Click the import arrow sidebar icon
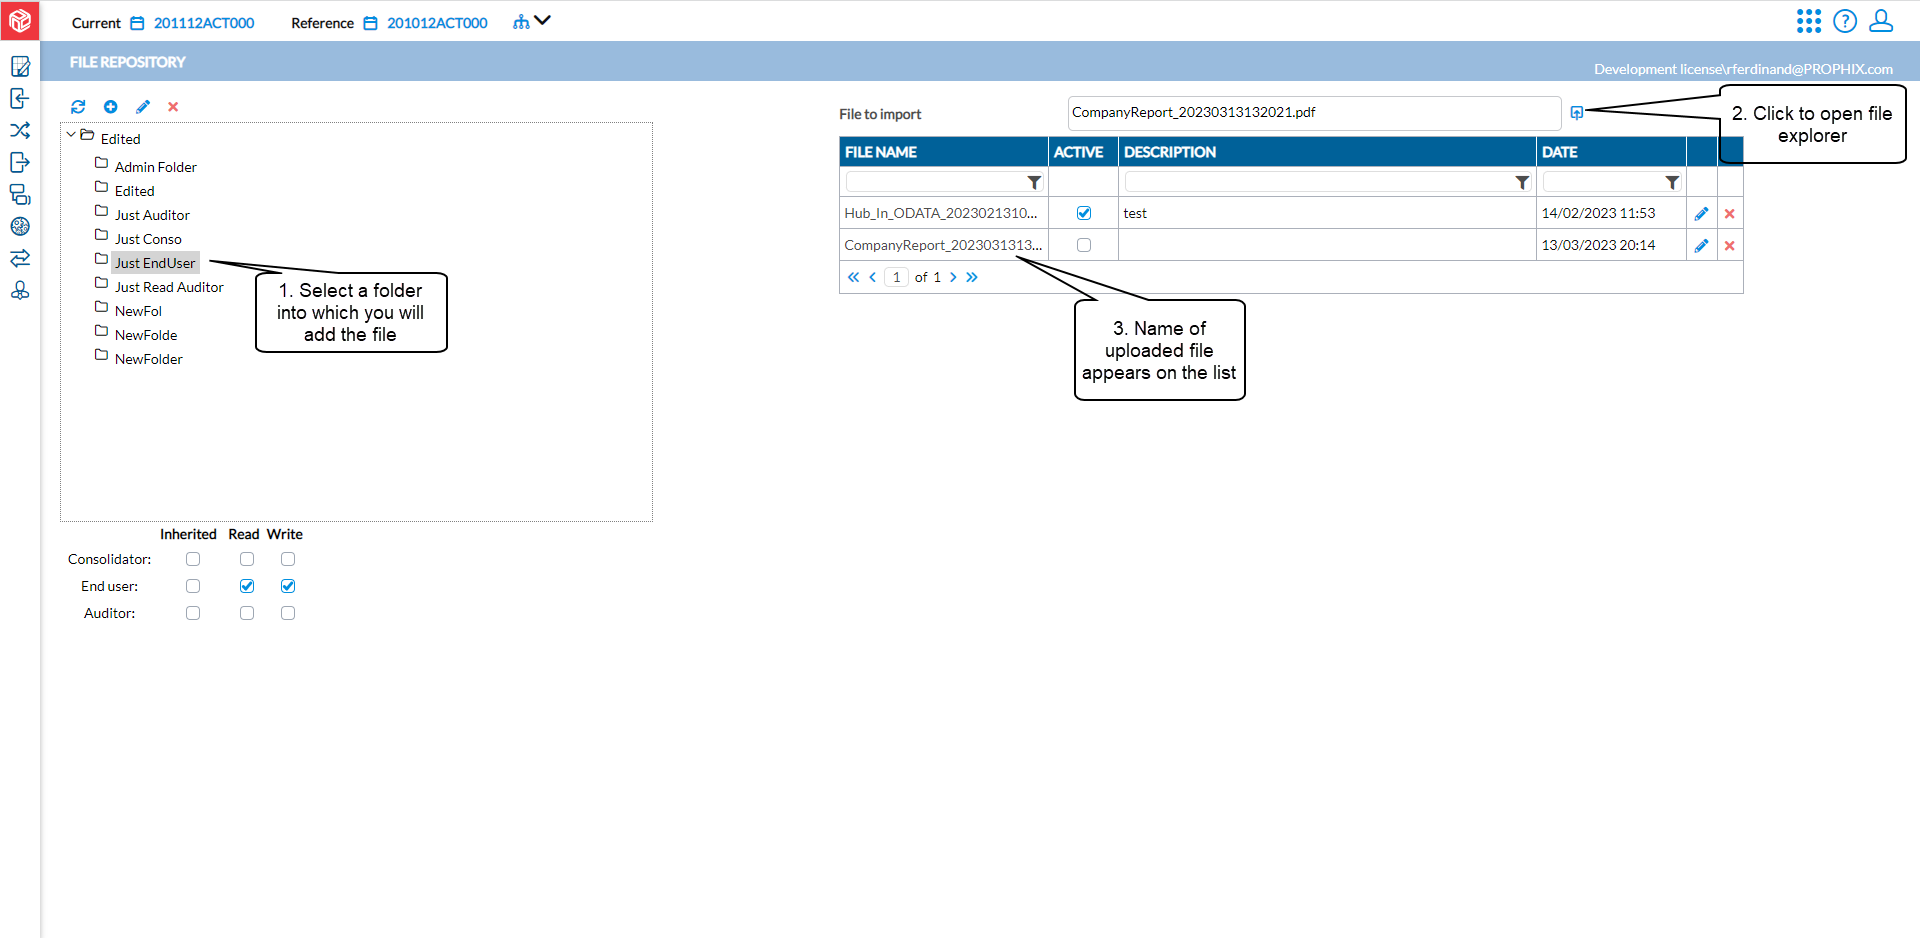This screenshot has height=938, width=1920. [x=20, y=99]
